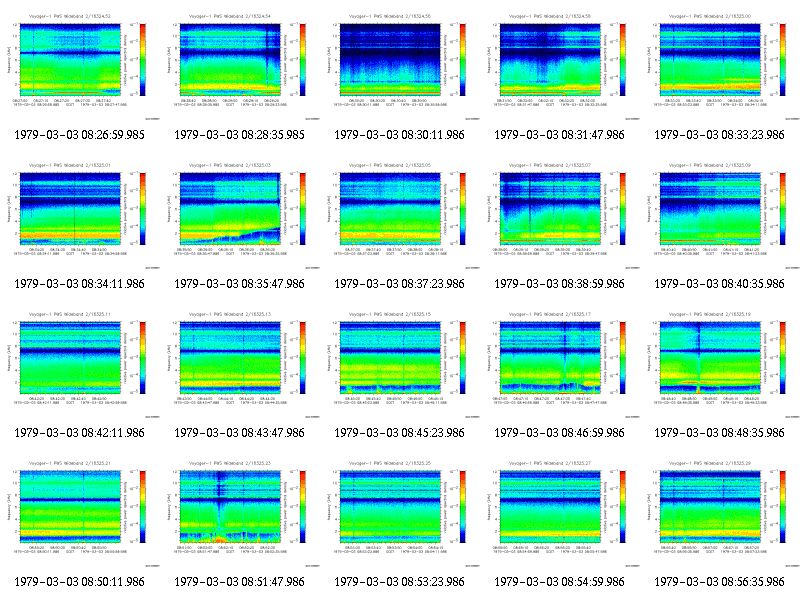Click the caption 1979-03-03 08:38:59.986
This screenshot has height=596, width=800.
pos(559,284)
